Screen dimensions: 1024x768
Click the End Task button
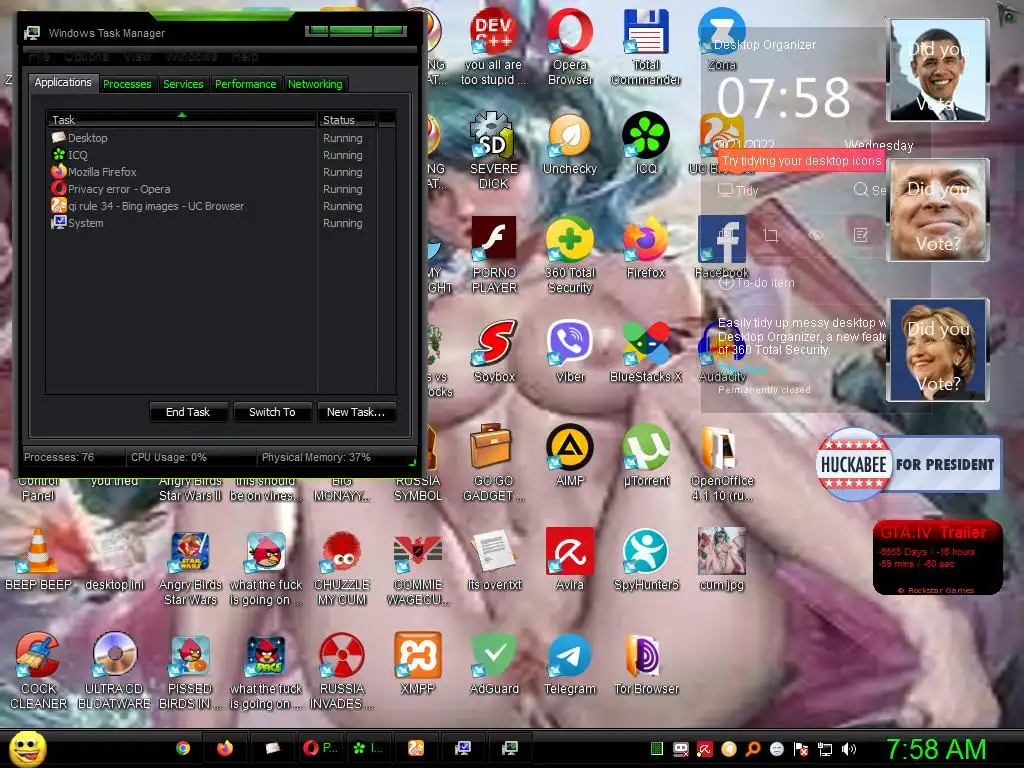pyautogui.click(x=188, y=412)
